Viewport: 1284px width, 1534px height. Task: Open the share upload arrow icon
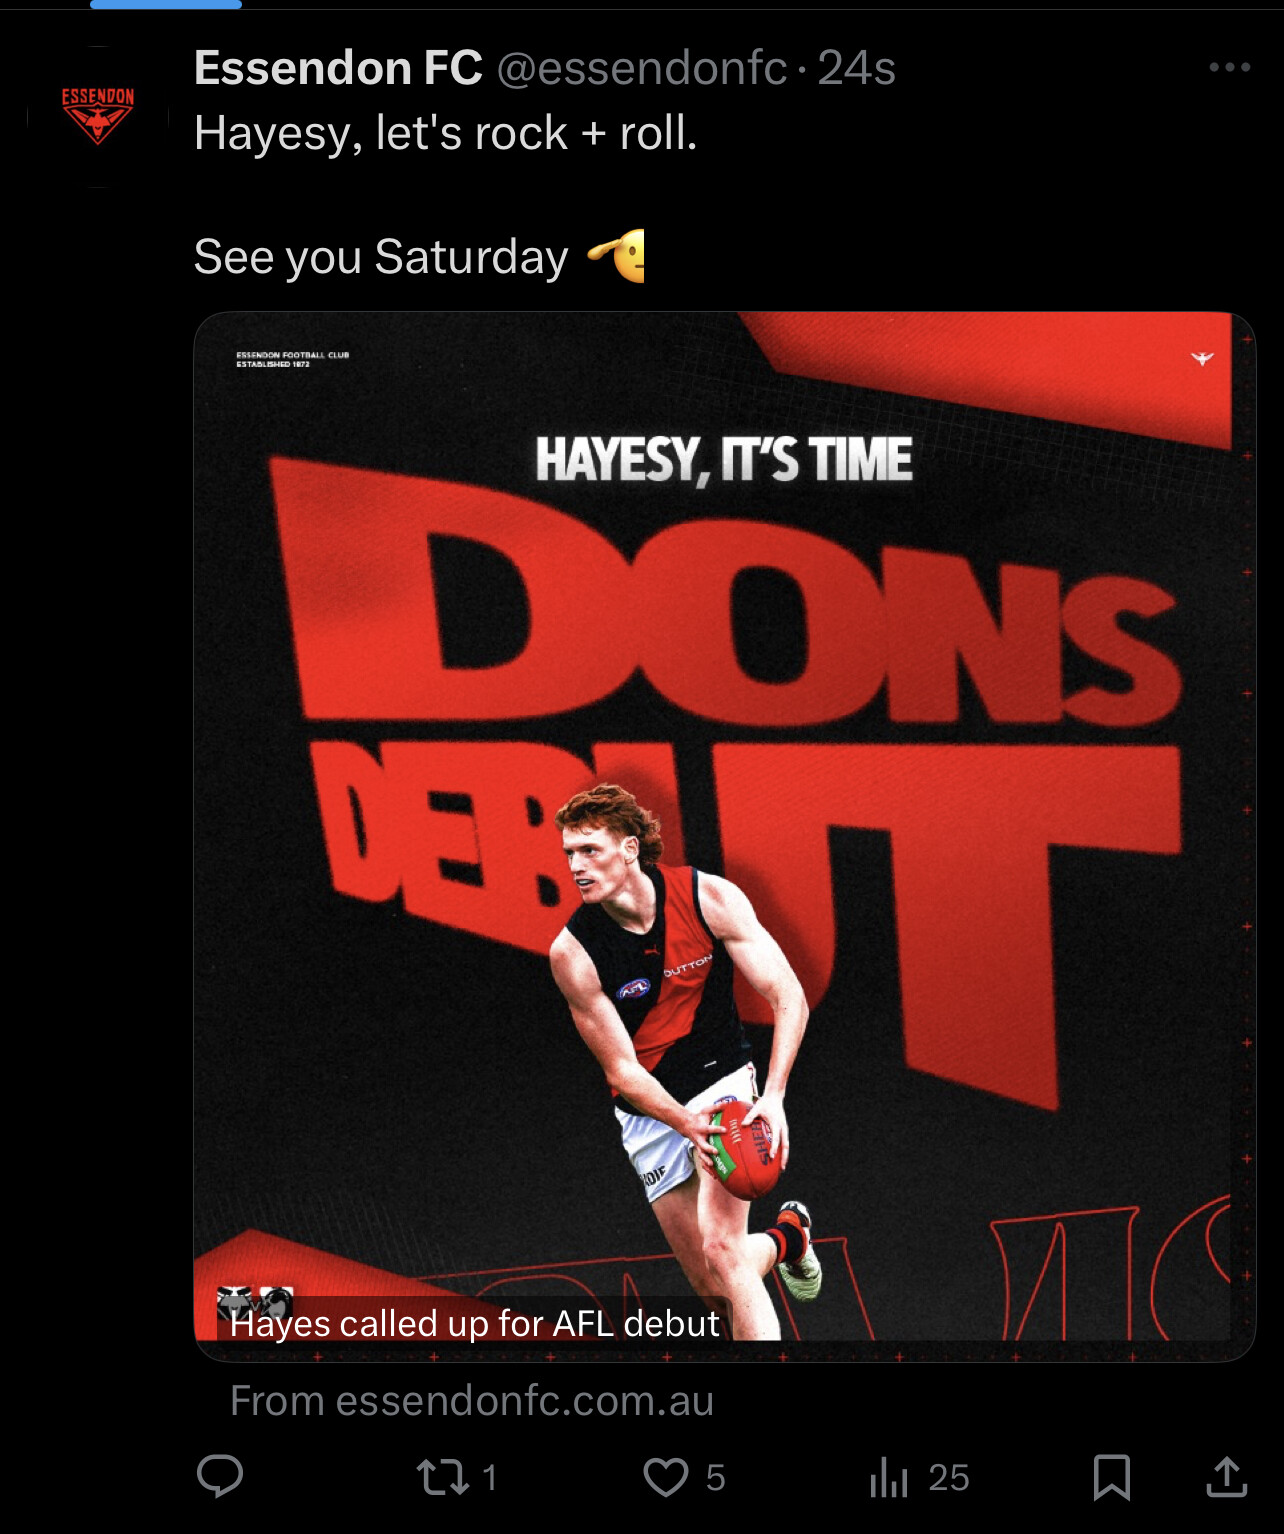1227,1476
